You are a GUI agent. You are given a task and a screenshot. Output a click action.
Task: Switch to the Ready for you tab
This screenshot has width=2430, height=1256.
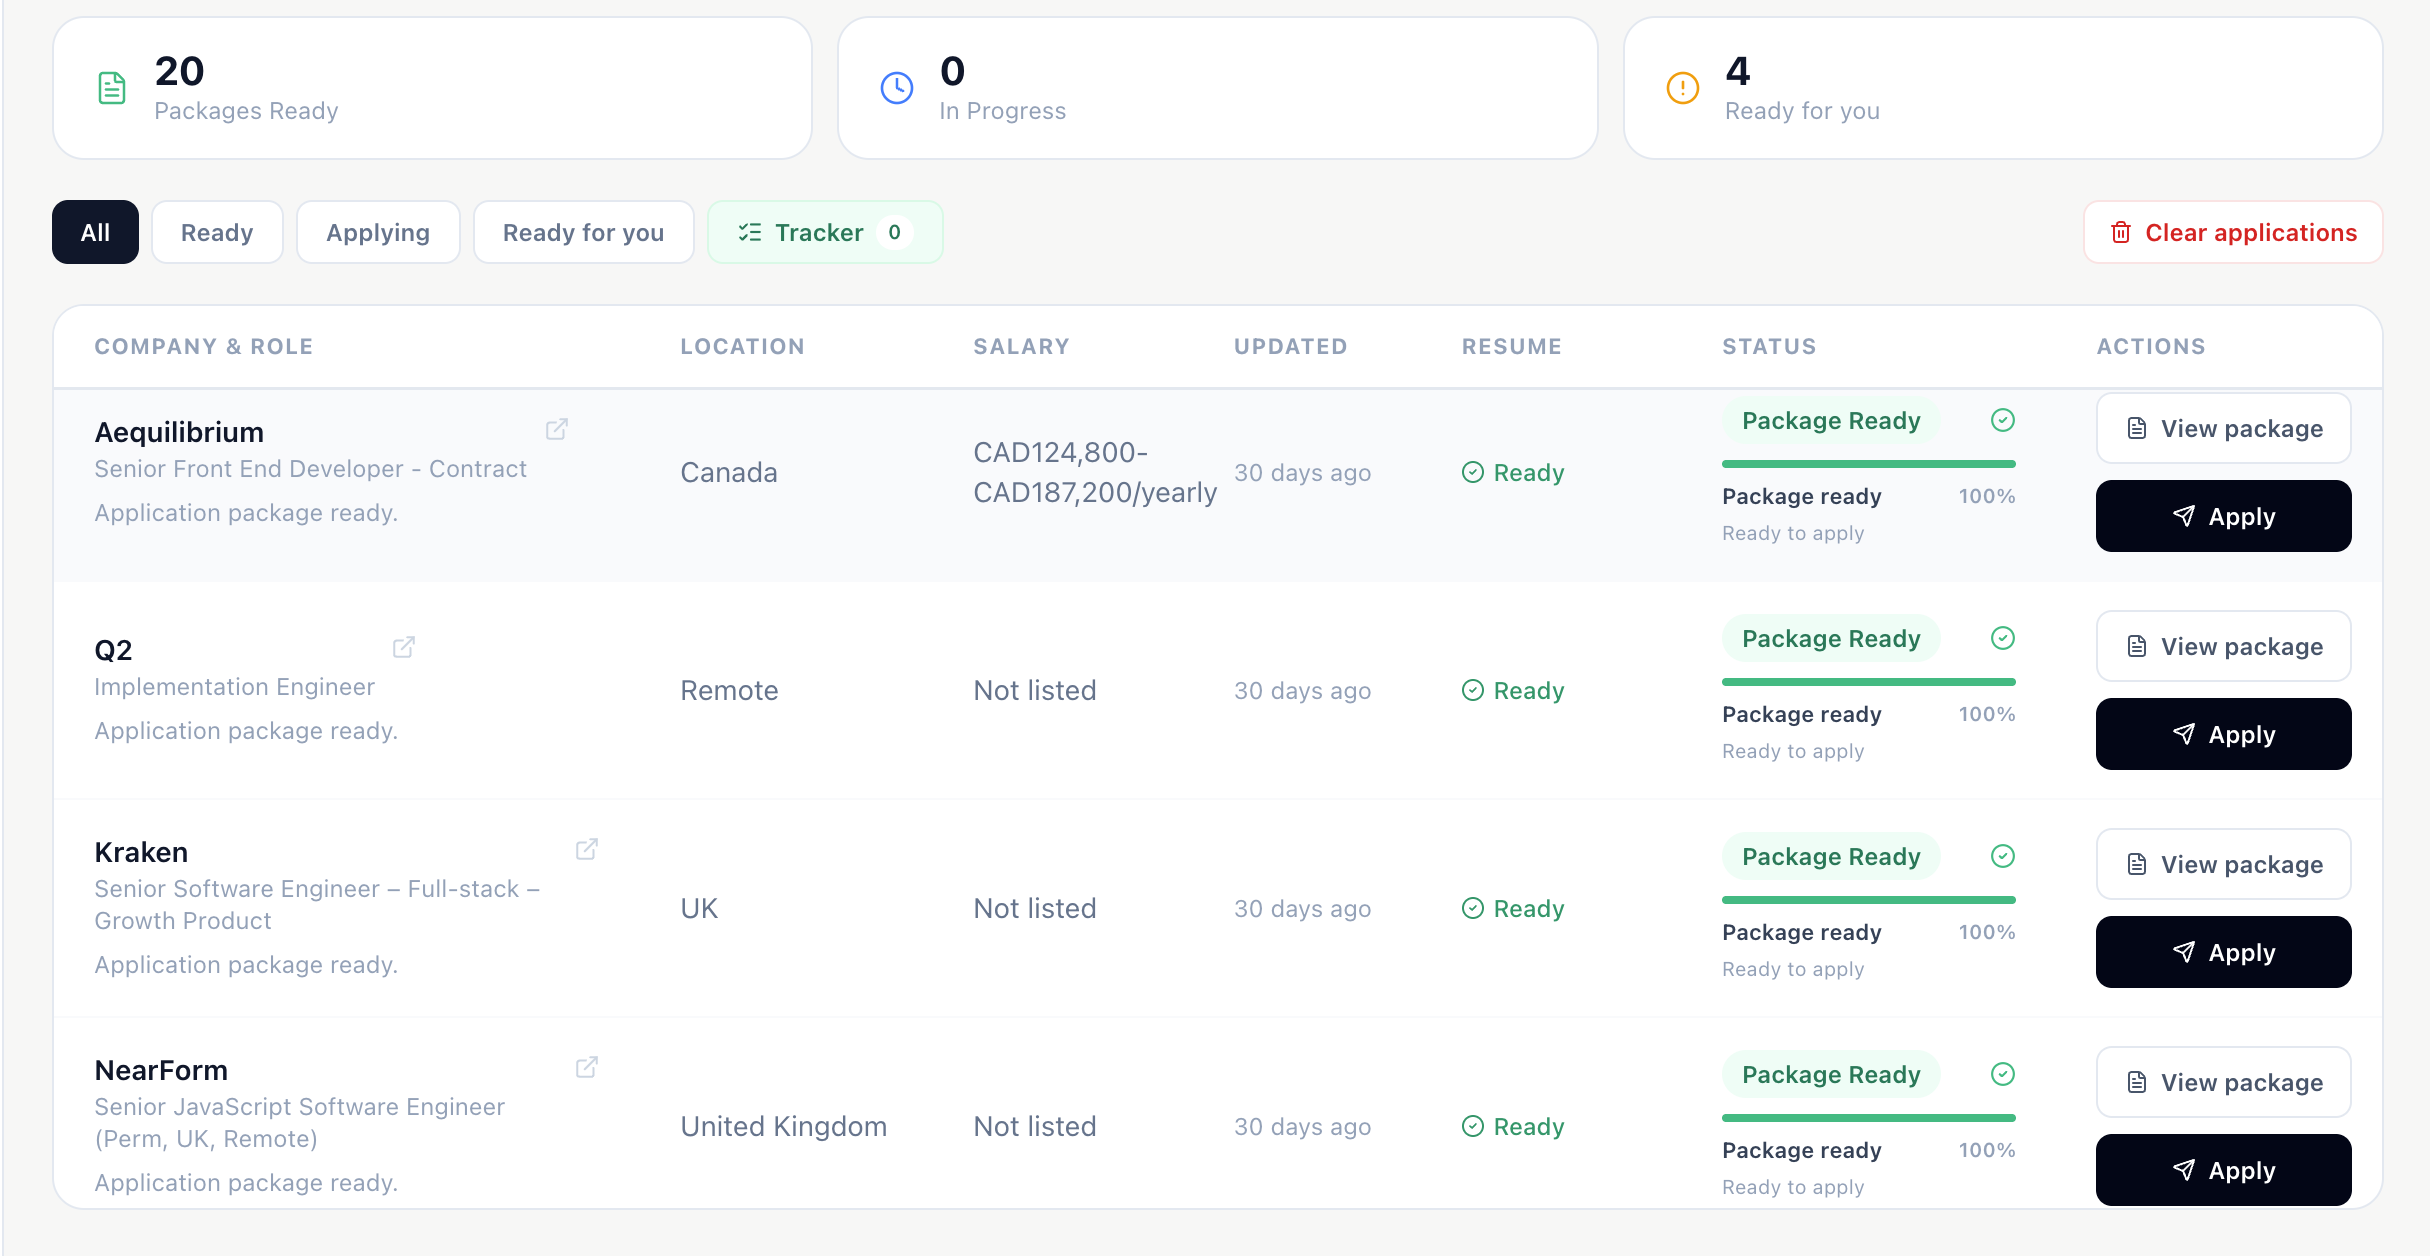[x=584, y=232]
